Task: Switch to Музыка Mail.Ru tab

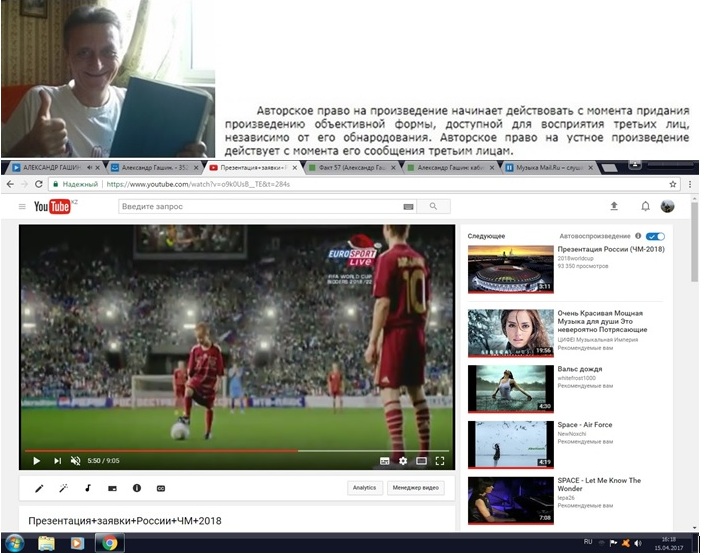Action: 549,167
